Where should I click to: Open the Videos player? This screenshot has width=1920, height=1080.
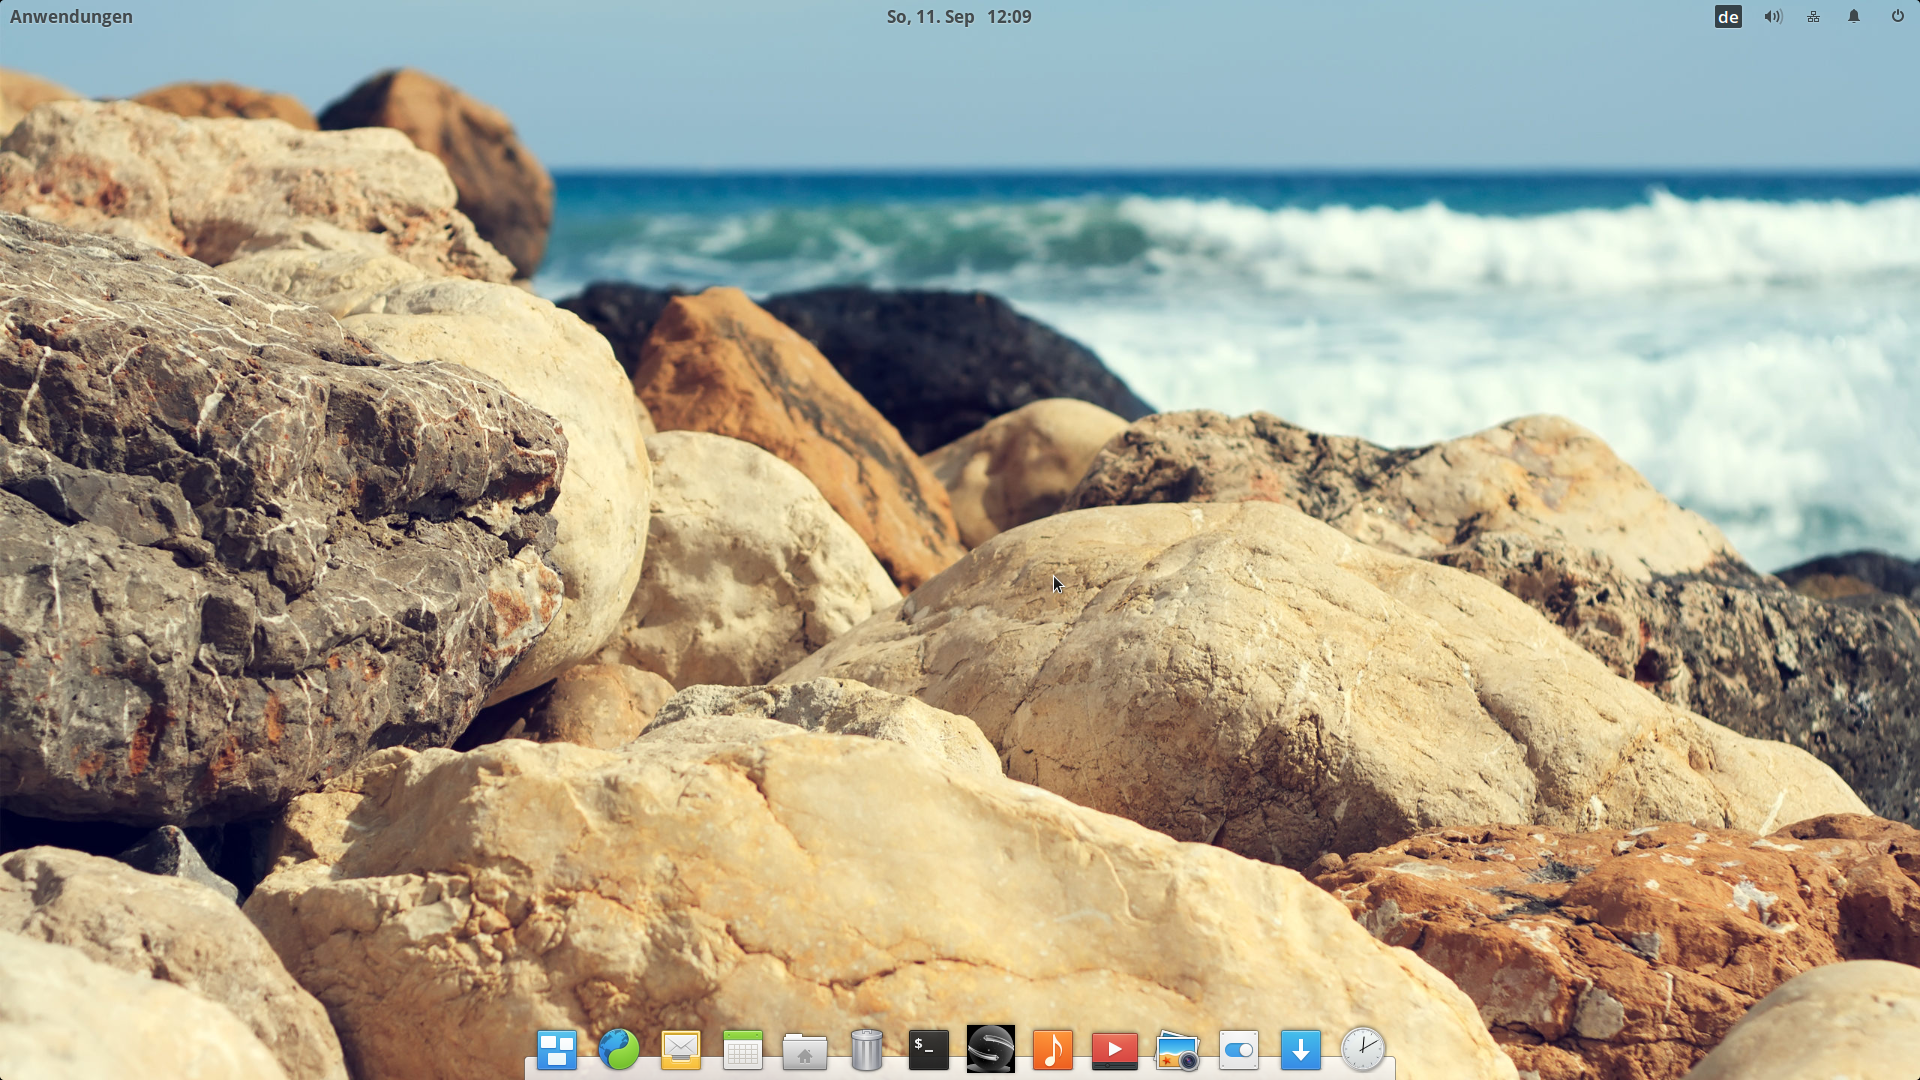coord(1115,1050)
